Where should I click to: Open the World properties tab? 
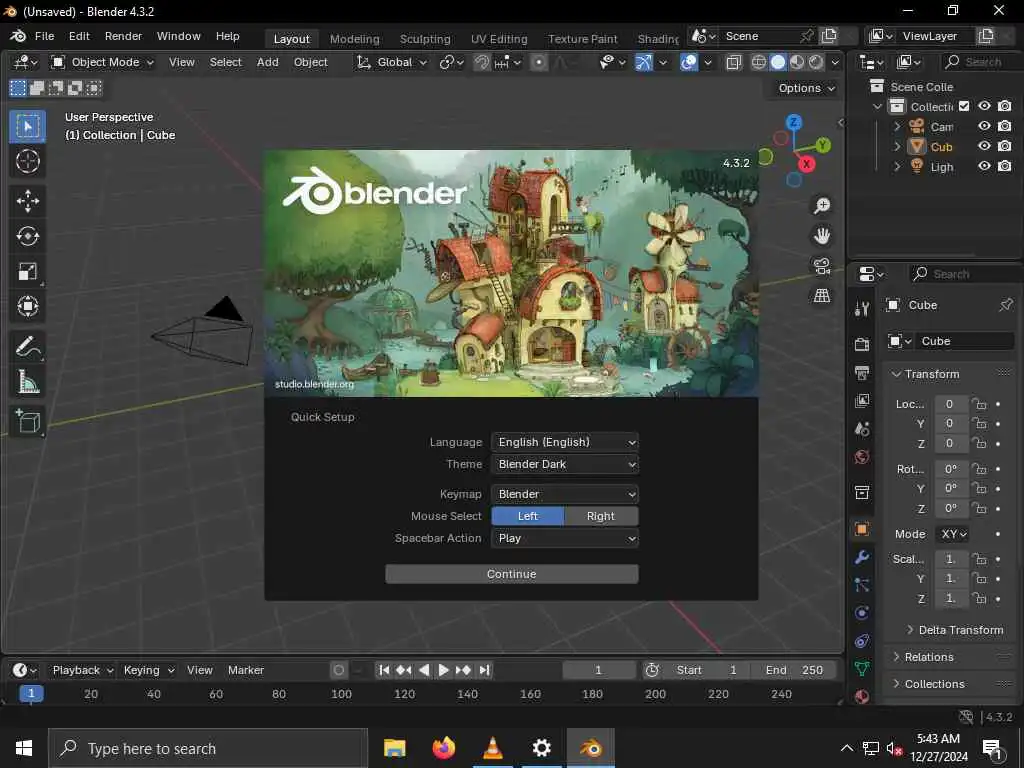(862, 457)
